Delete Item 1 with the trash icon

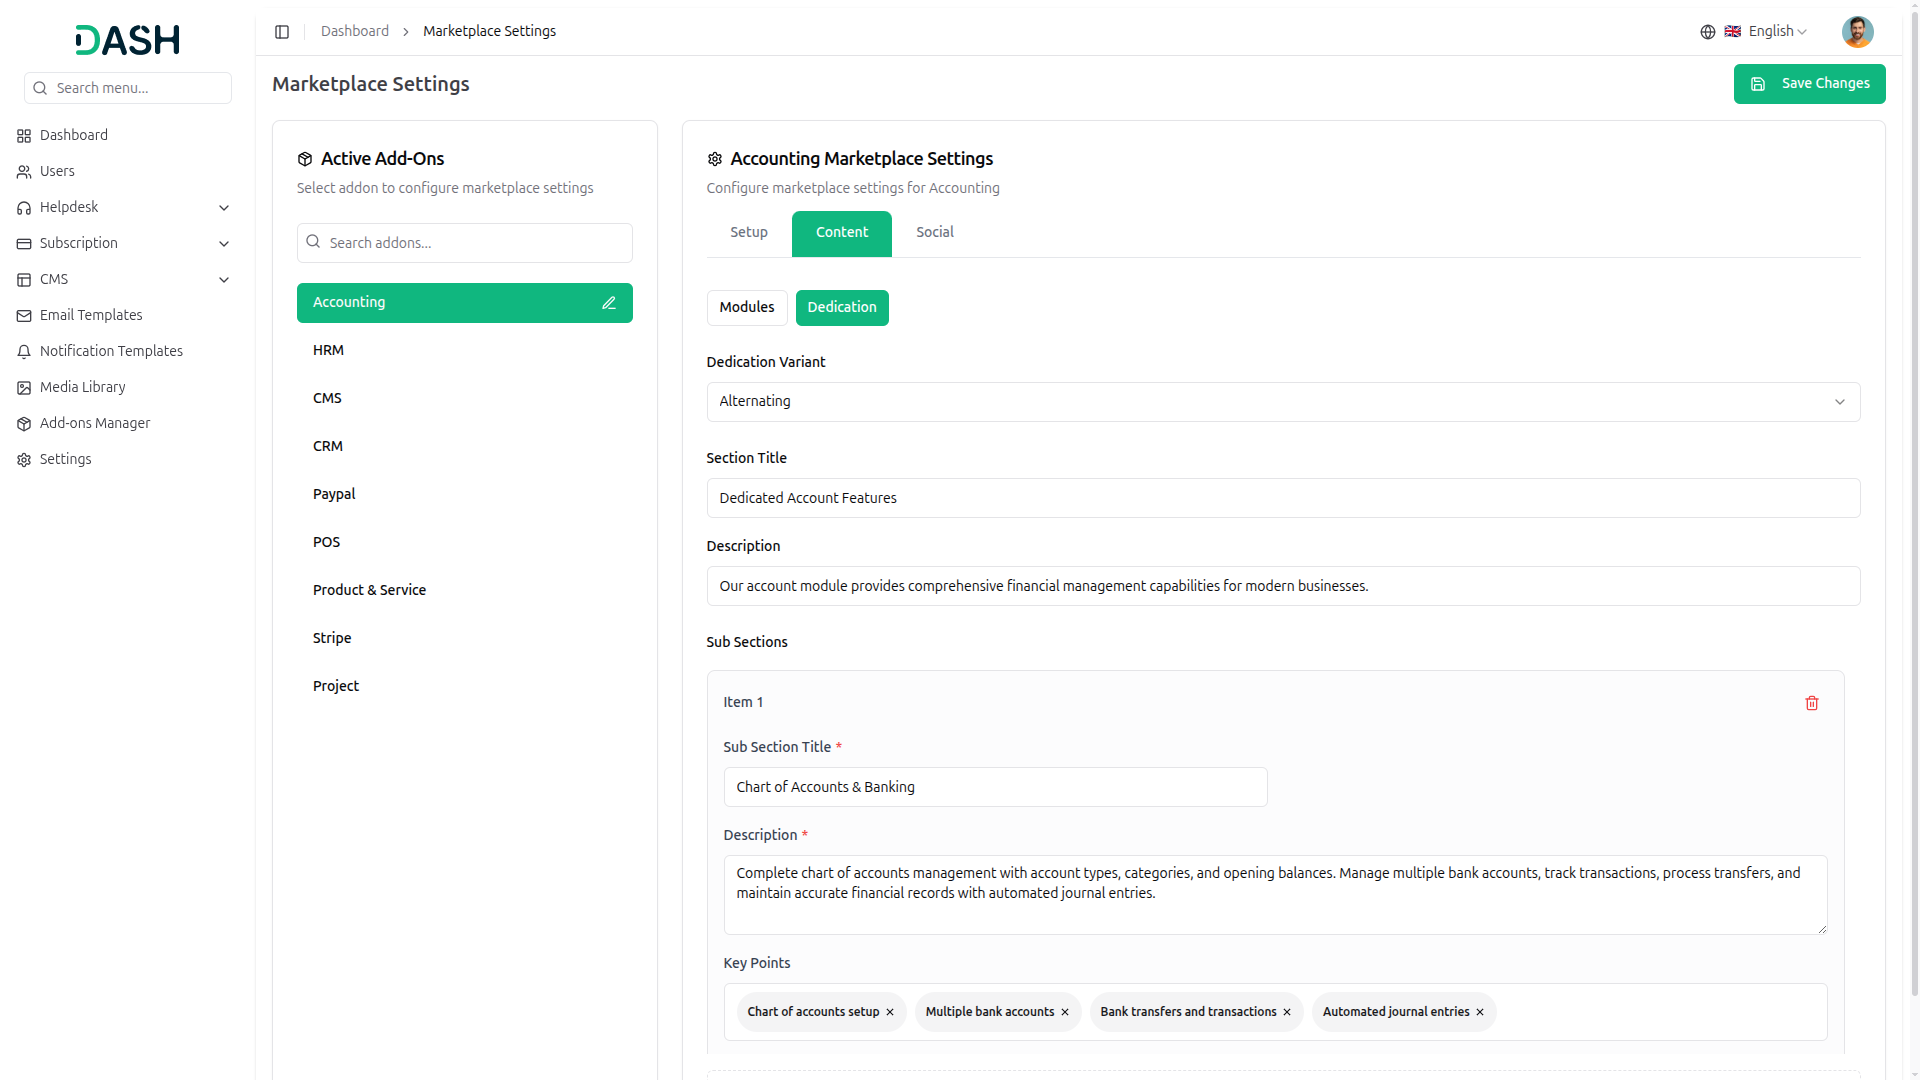point(1811,703)
